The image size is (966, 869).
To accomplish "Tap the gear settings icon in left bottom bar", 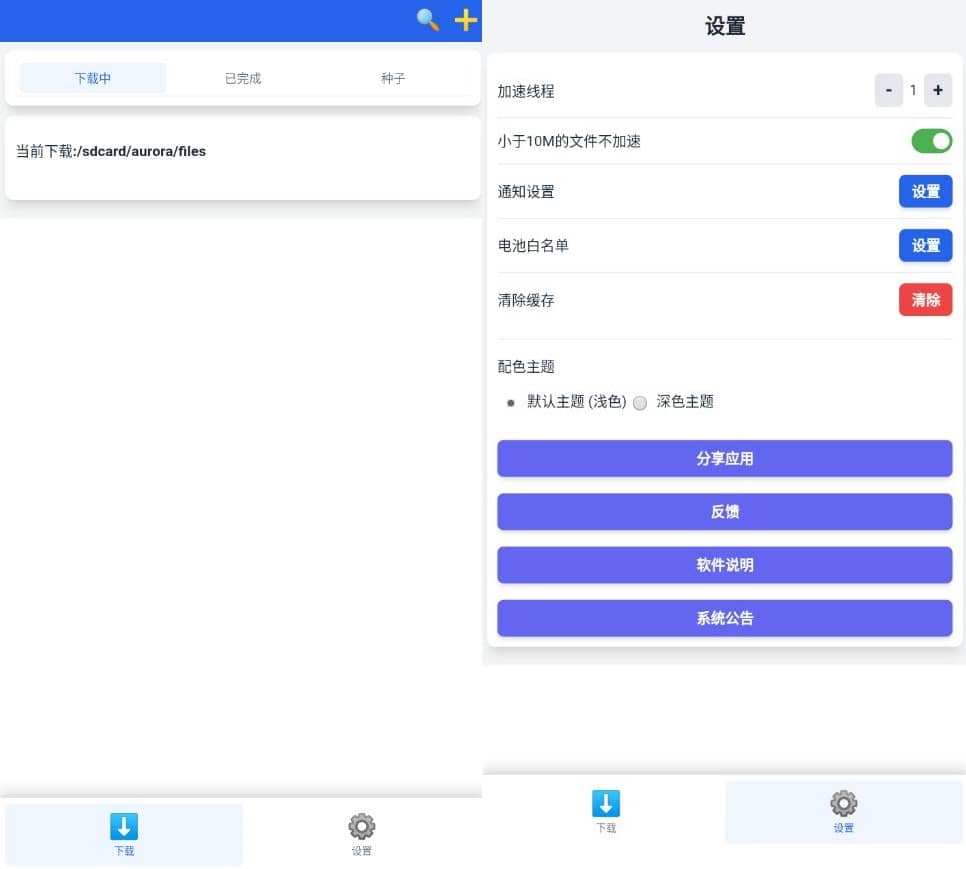I will (361, 827).
